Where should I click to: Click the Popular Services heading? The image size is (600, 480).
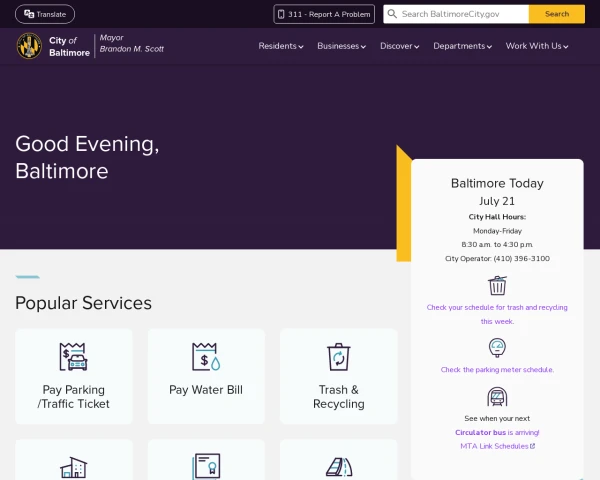pyautogui.click(x=83, y=303)
